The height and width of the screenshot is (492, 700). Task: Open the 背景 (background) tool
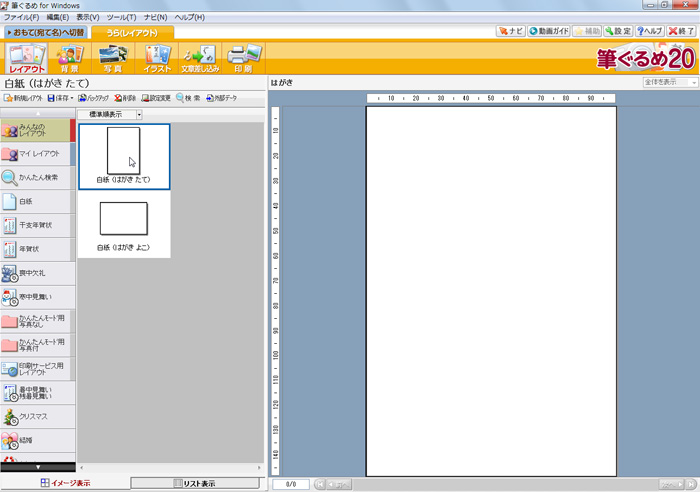tap(69, 59)
